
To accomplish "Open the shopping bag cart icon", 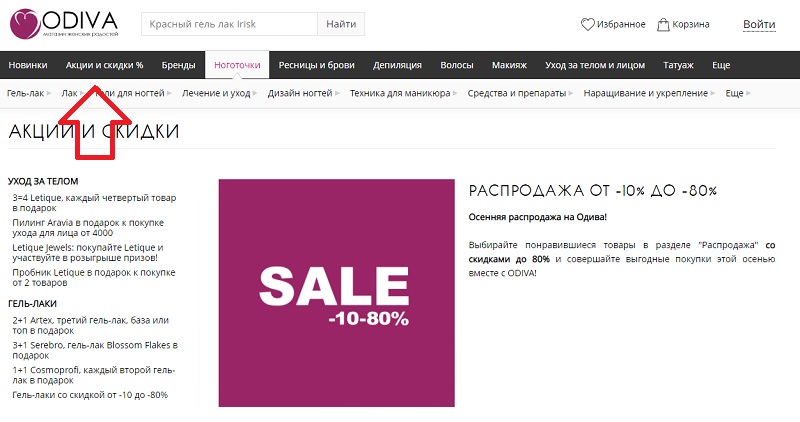I will (x=663, y=24).
